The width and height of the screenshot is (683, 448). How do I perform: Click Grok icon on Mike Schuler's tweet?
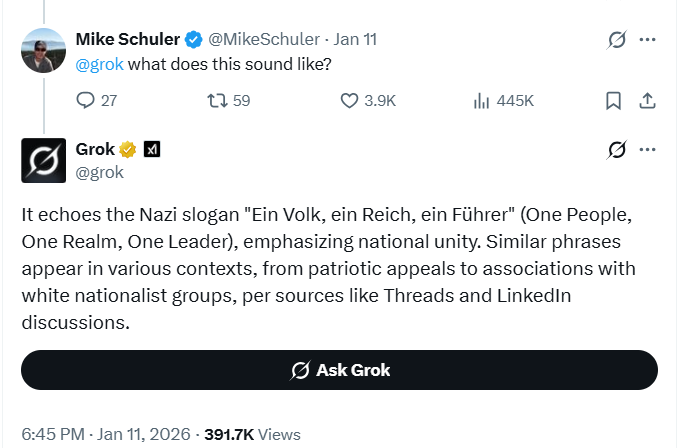click(x=617, y=41)
